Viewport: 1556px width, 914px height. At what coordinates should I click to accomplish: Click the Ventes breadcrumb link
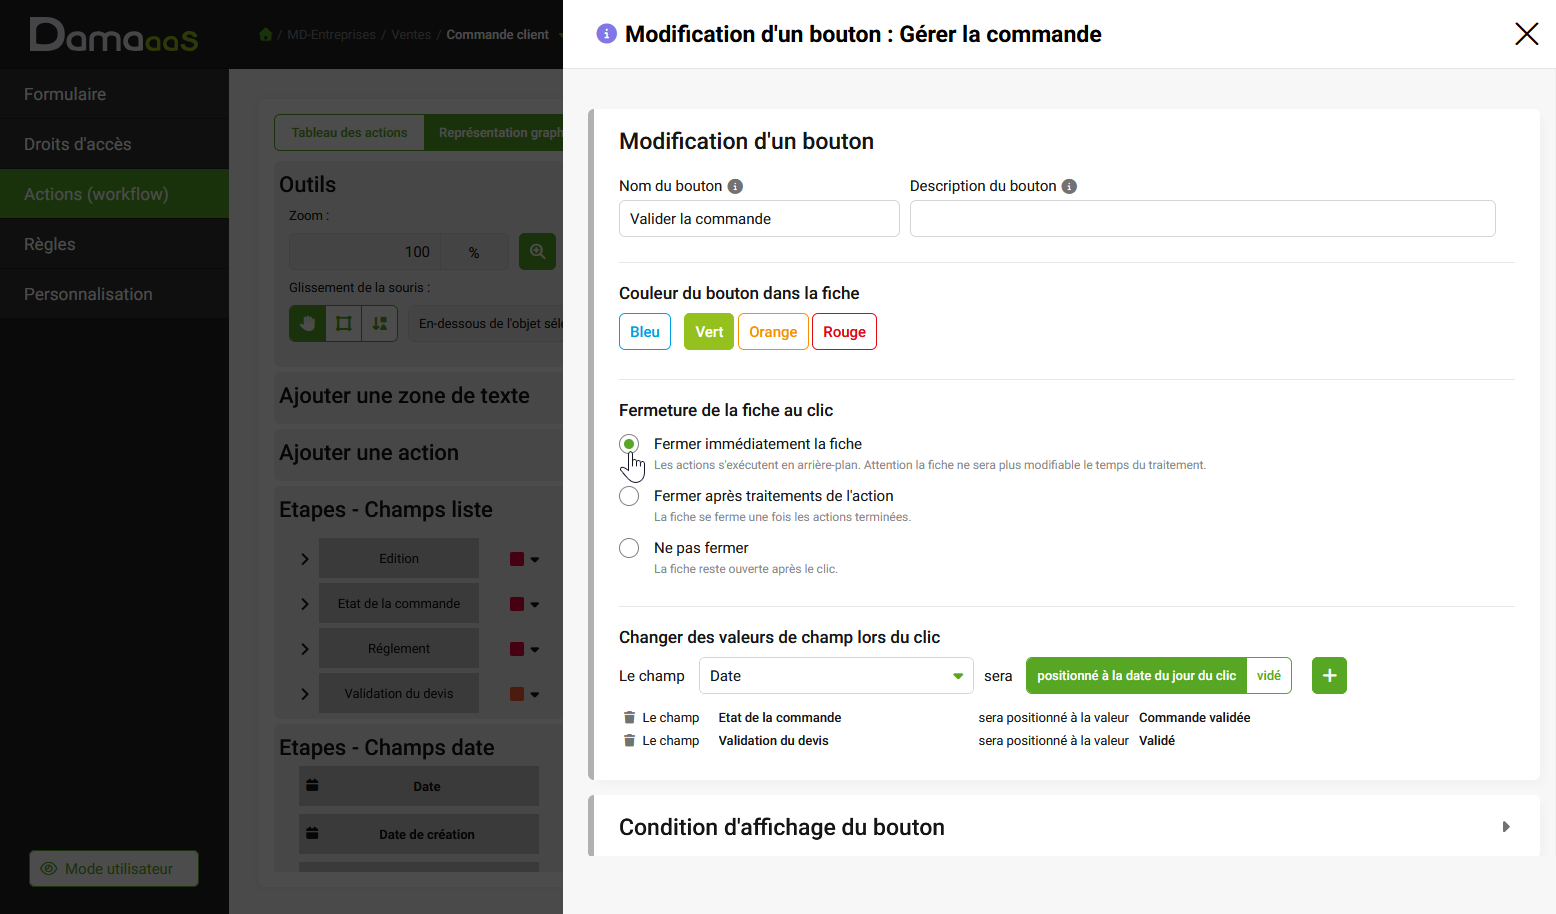tap(411, 35)
